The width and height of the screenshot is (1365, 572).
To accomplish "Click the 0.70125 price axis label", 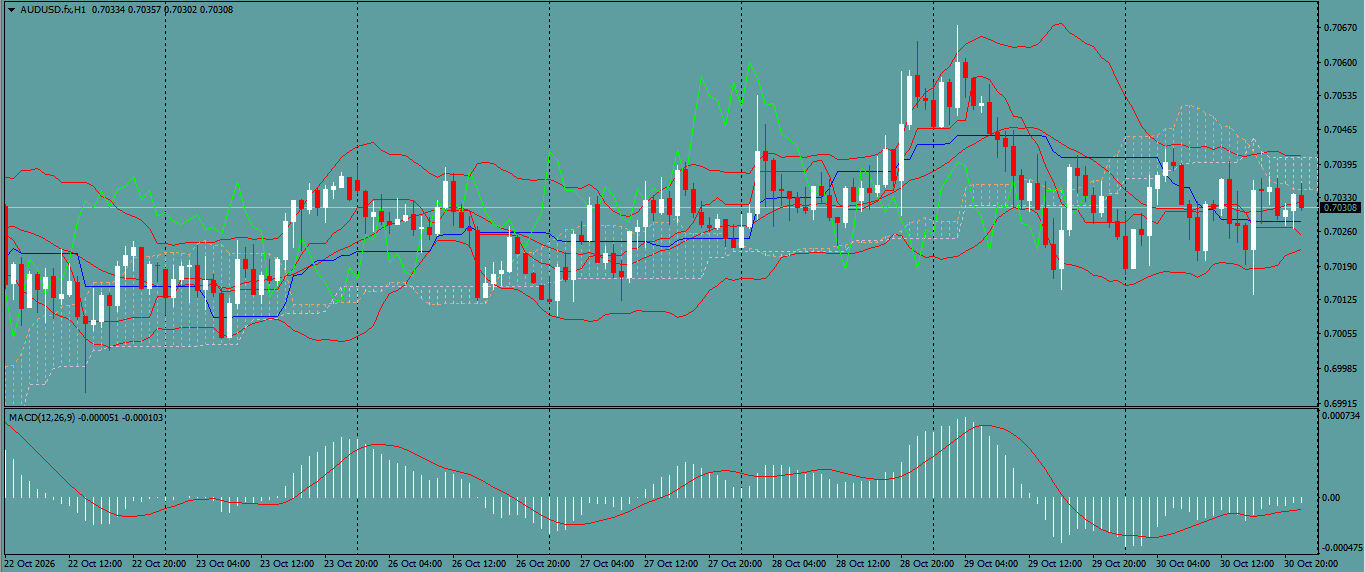I will click(1340, 300).
